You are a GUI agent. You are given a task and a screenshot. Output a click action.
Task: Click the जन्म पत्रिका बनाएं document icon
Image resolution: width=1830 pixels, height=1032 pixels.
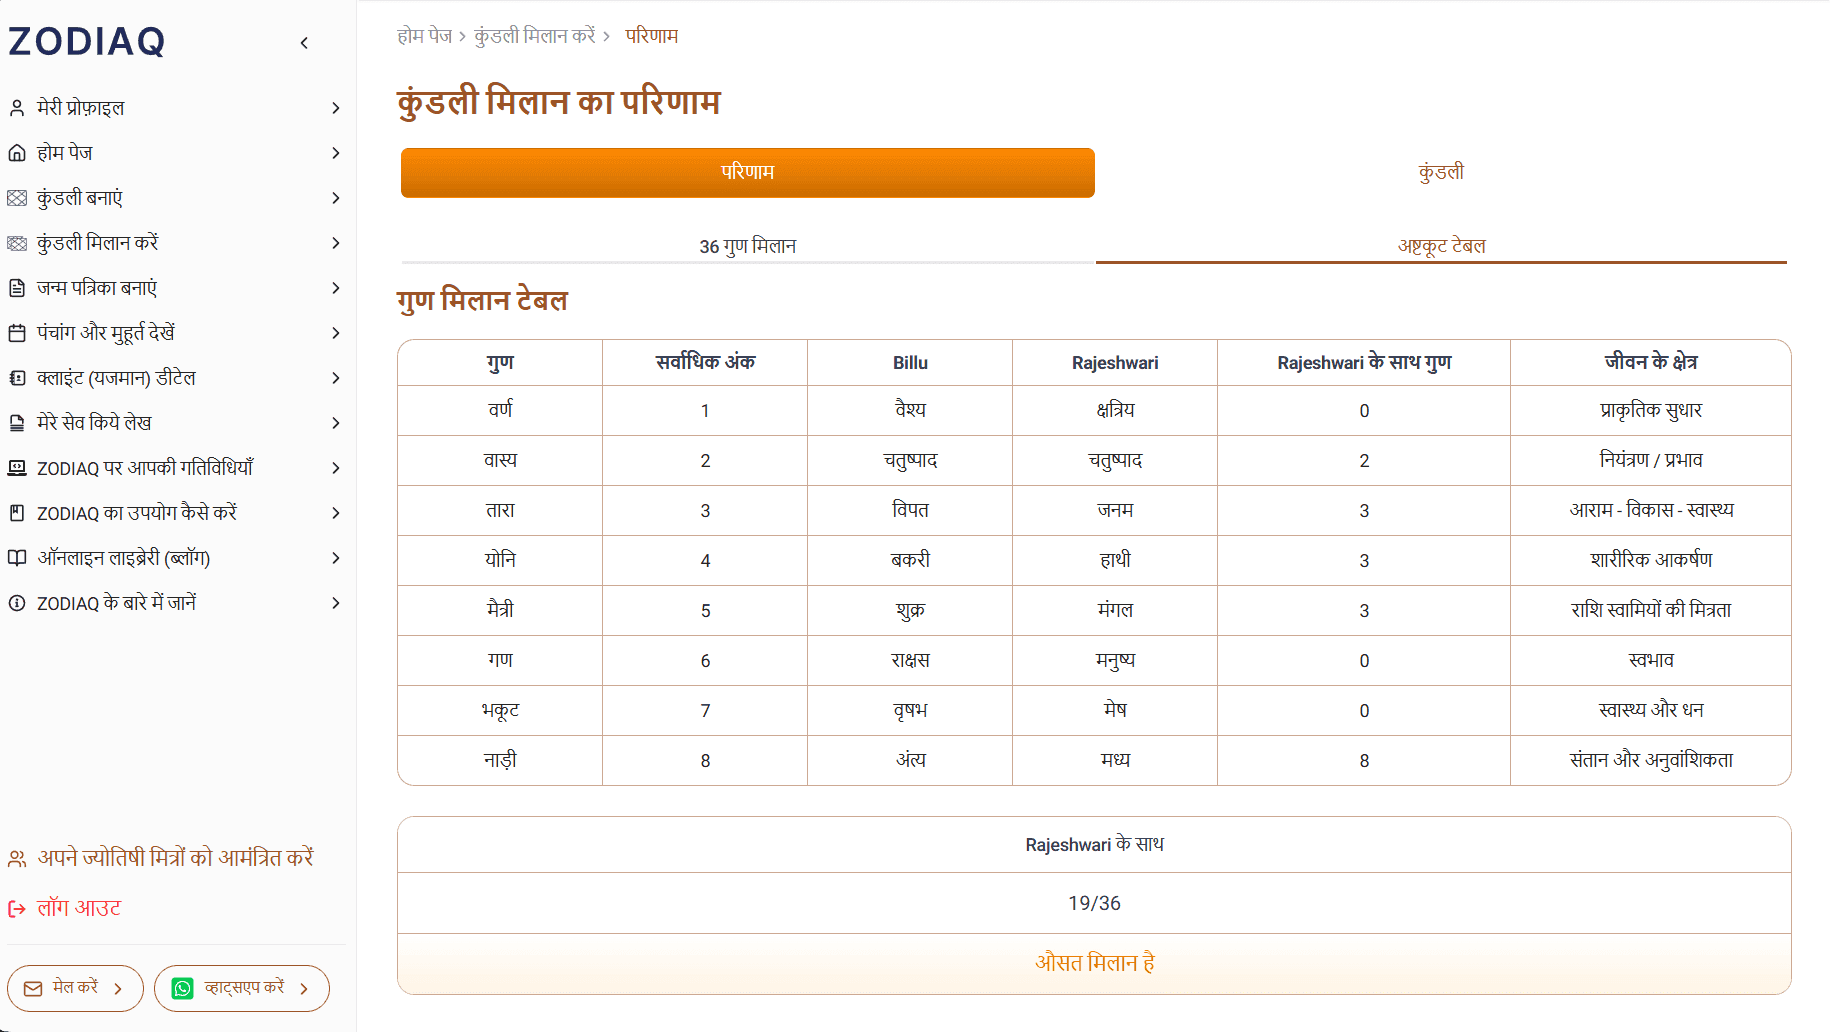[x=16, y=287]
